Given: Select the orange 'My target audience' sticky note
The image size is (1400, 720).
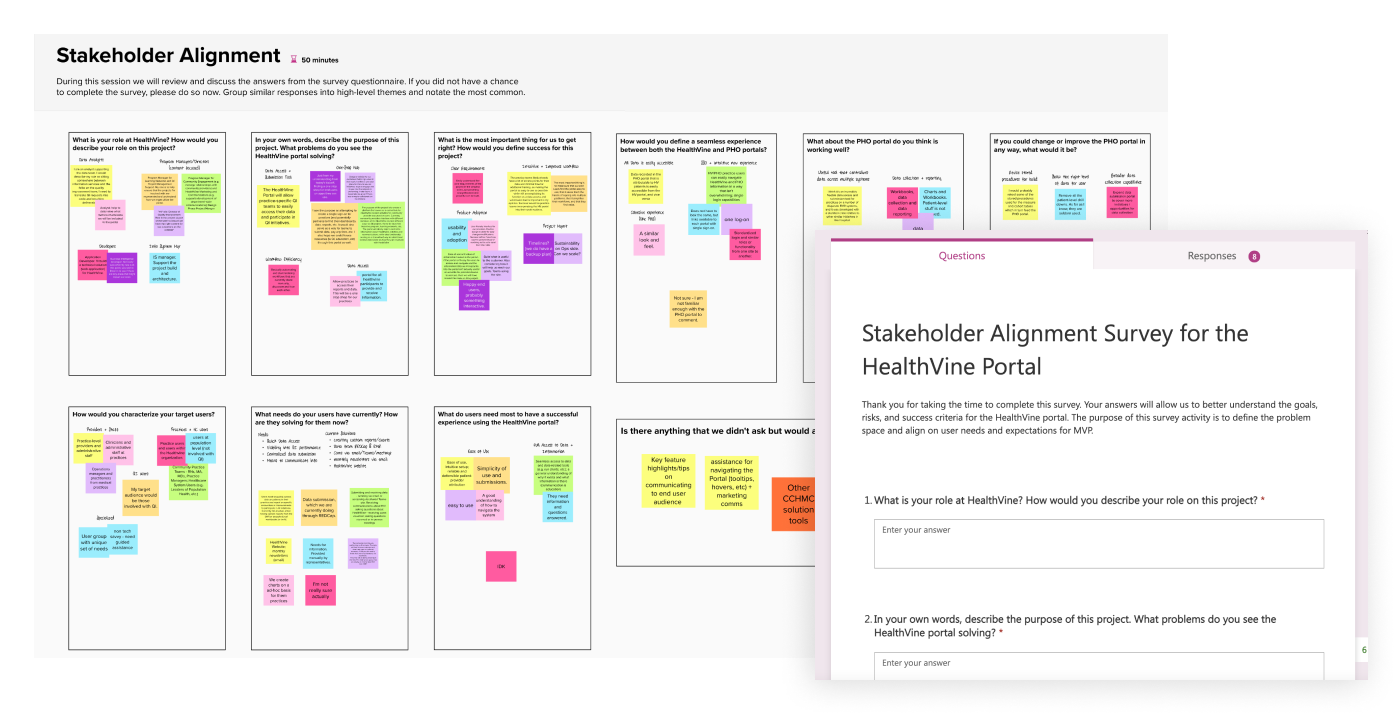Looking at the screenshot, I should 141,497.
